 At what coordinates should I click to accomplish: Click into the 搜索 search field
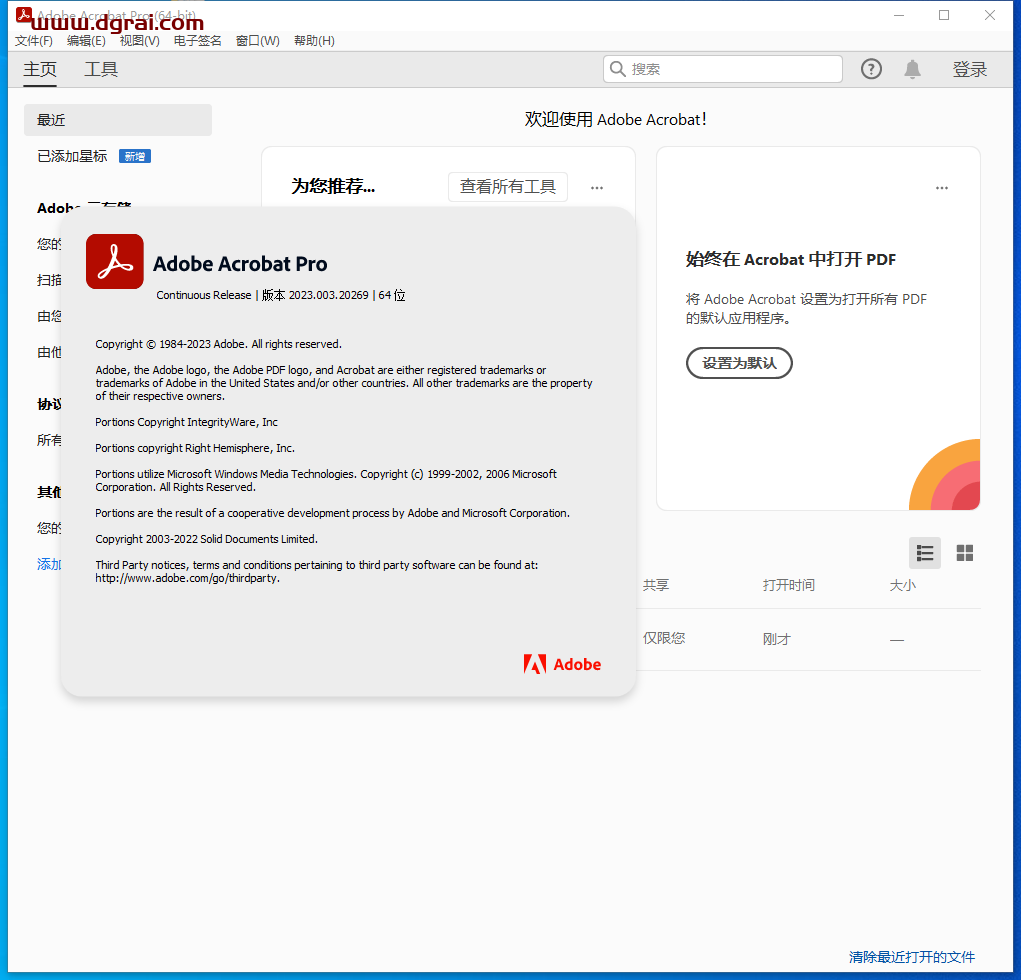point(723,69)
